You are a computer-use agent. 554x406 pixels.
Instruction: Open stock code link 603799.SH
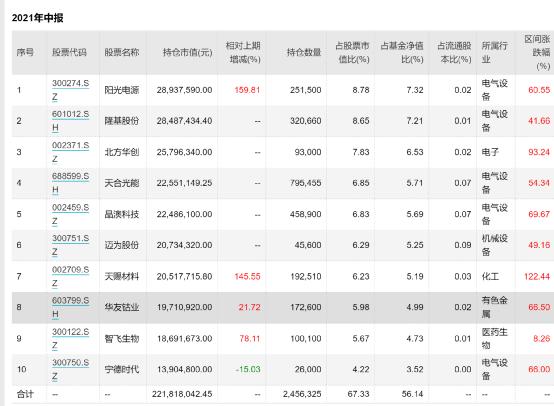click(x=70, y=307)
